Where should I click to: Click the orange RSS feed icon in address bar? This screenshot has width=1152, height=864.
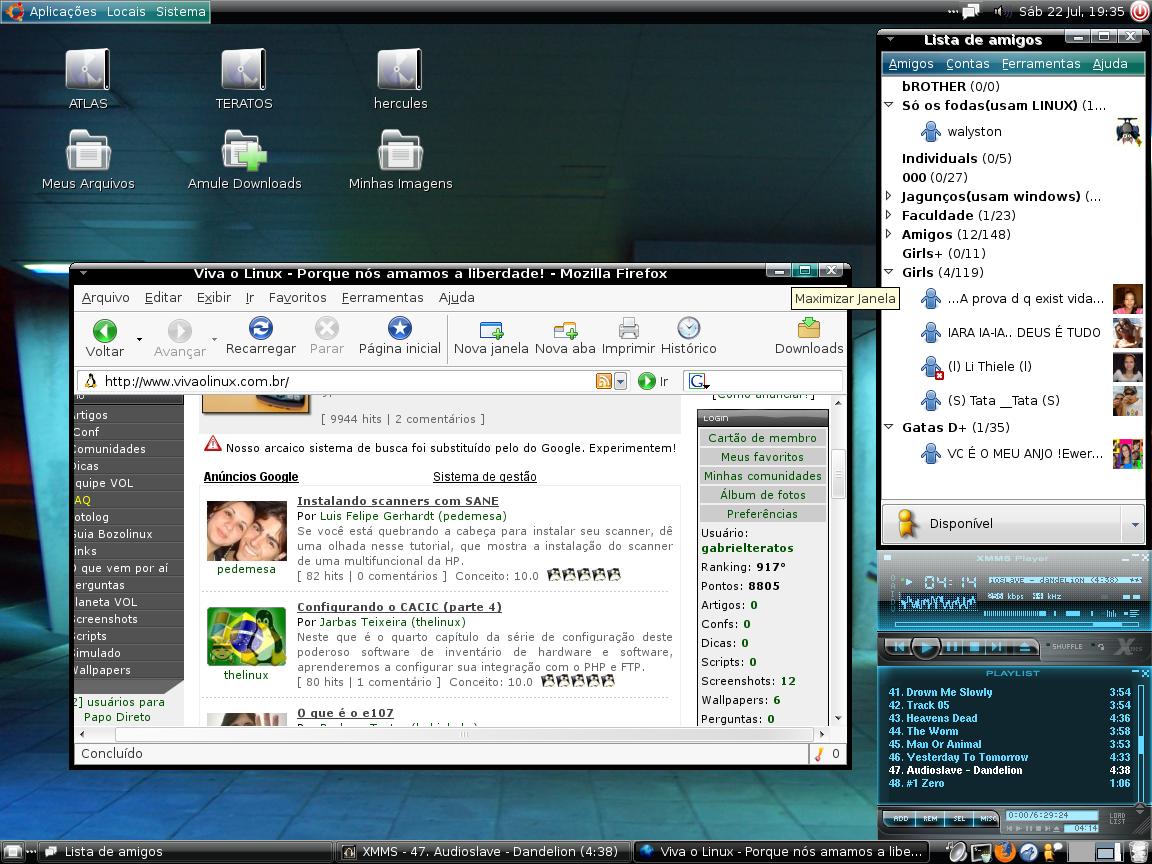tap(603, 381)
